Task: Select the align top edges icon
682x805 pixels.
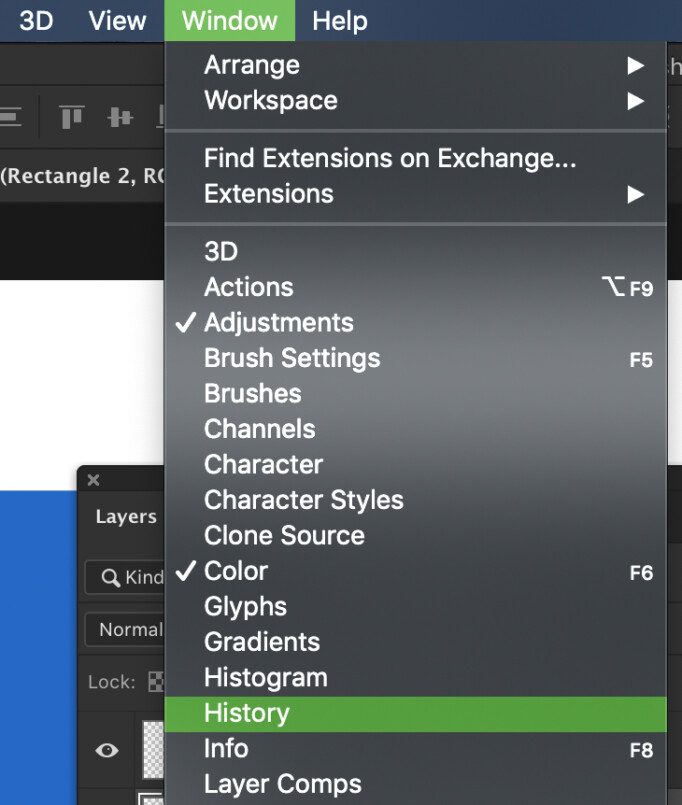Action: tap(70, 117)
